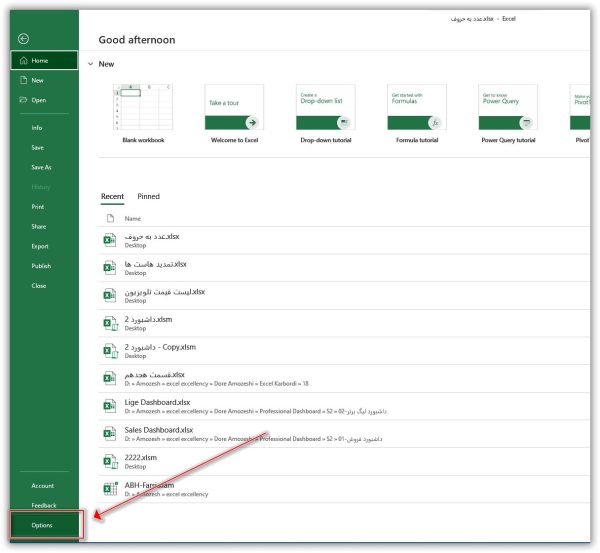Click the Open folder icon
600x553 pixels.
click(22, 100)
